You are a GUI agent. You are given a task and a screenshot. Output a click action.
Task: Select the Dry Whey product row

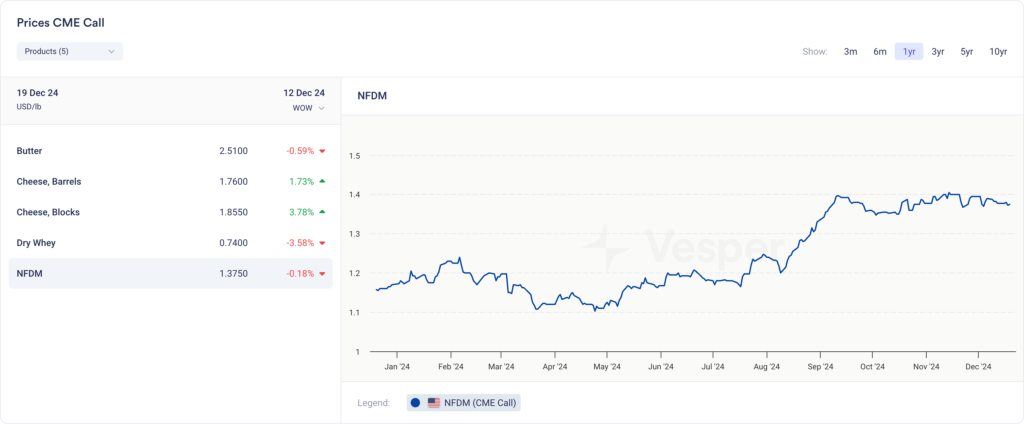[170, 243]
